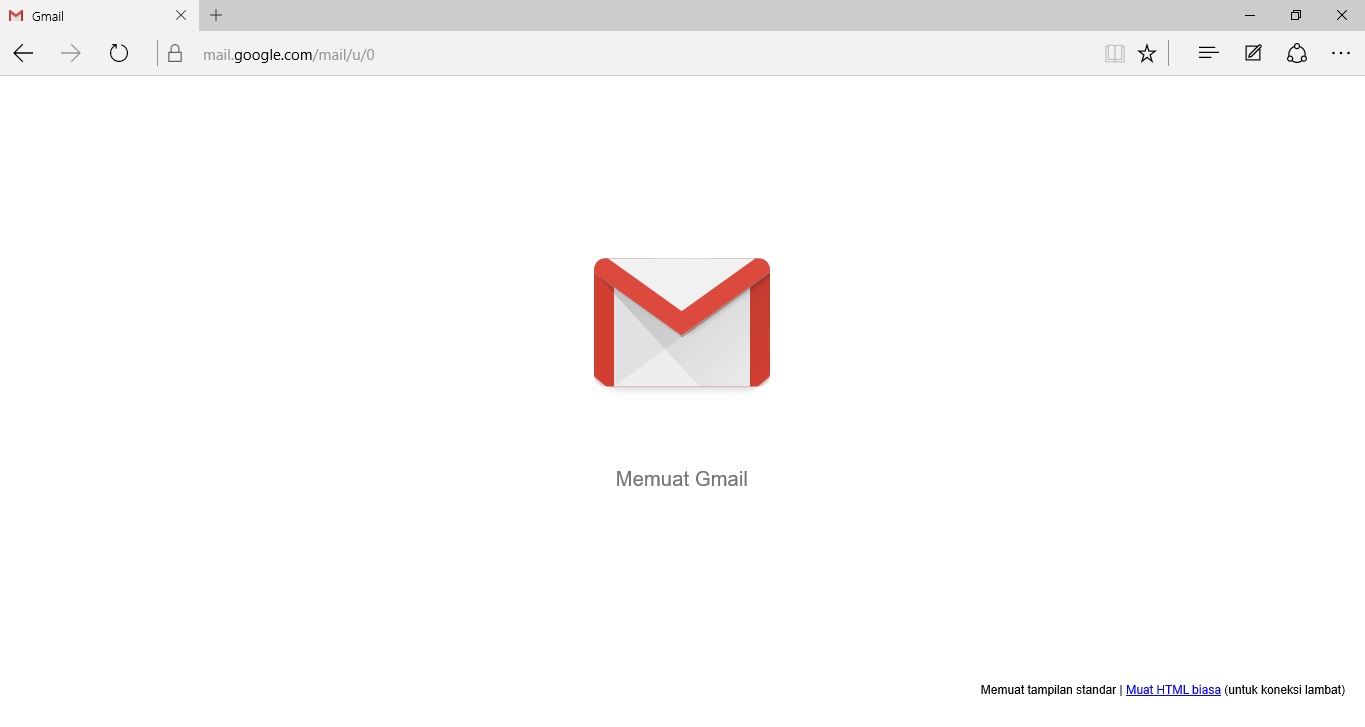Open the More actions ellipsis menu
Image resolution: width=1365 pixels, height=727 pixels.
[1341, 54]
